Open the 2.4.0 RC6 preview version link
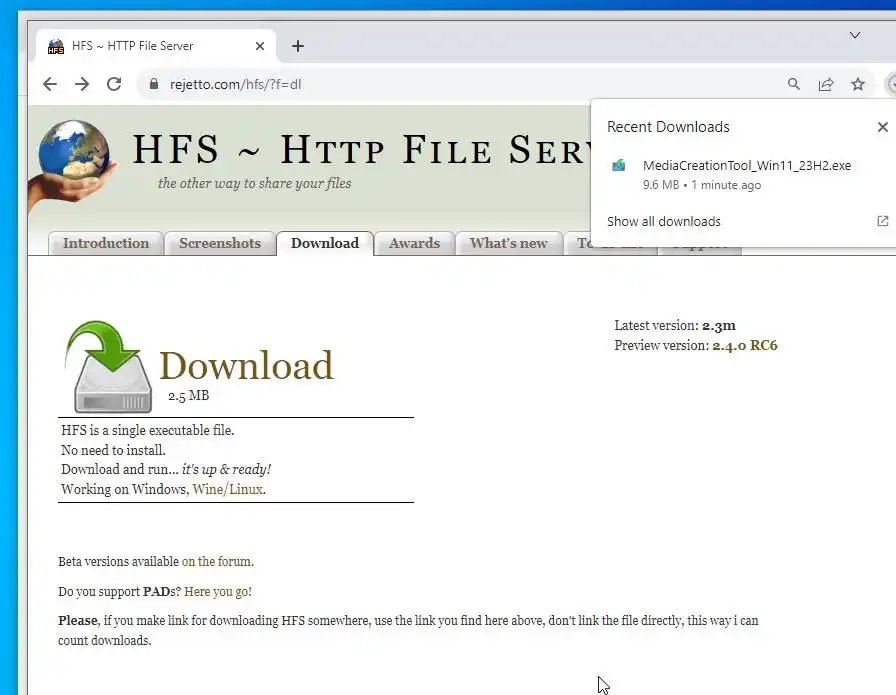896x695 pixels. tap(745, 345)
